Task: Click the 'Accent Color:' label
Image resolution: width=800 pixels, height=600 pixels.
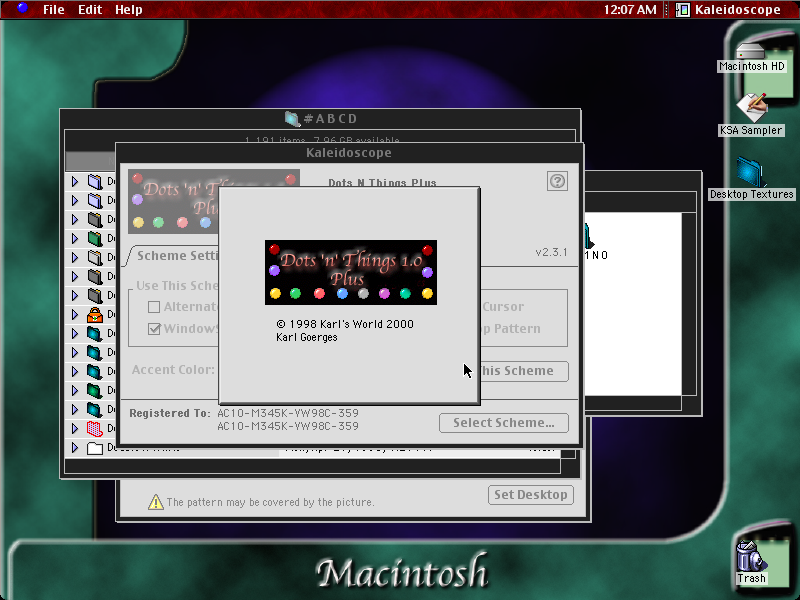Action: [x=173, y=370]
